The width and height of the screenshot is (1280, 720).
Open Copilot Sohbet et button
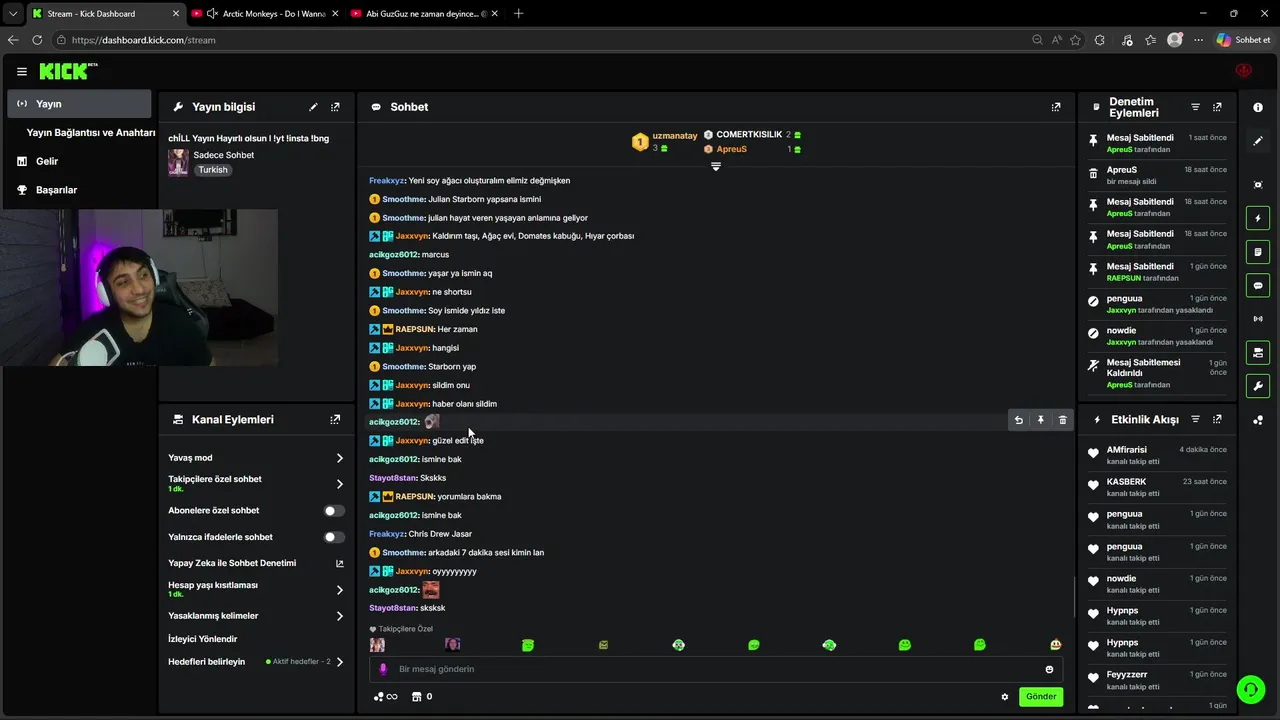[1243, 40]
